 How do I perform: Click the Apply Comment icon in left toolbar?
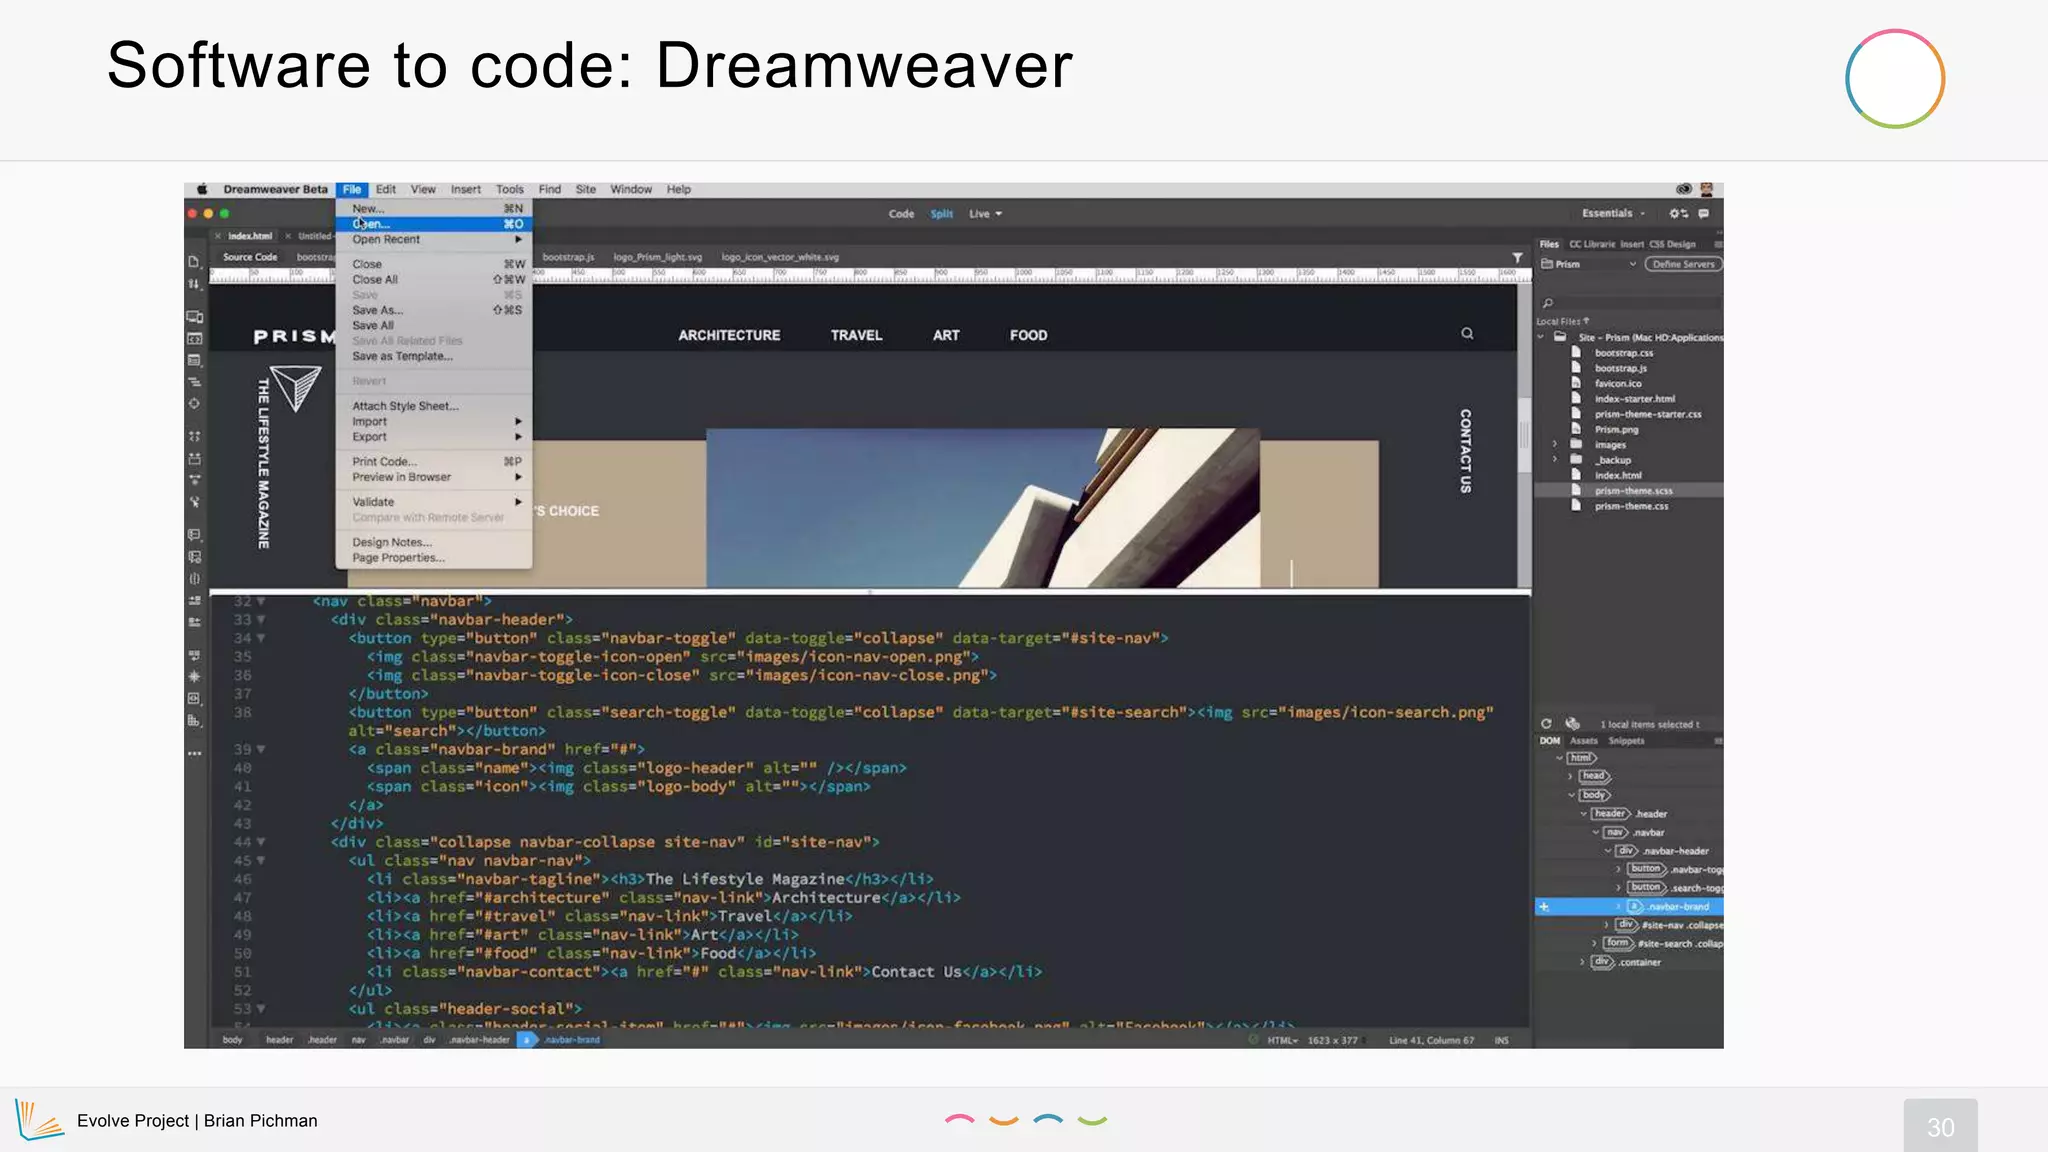coord(194,535)
